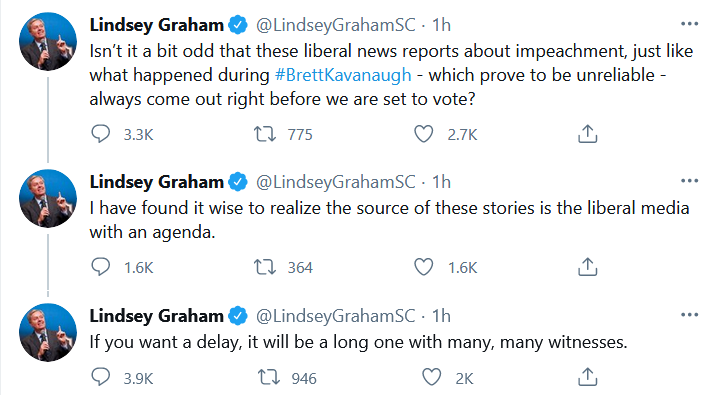Like the tweet with 2.7K likes
This screenshot has height=395, width=717.
423,134
